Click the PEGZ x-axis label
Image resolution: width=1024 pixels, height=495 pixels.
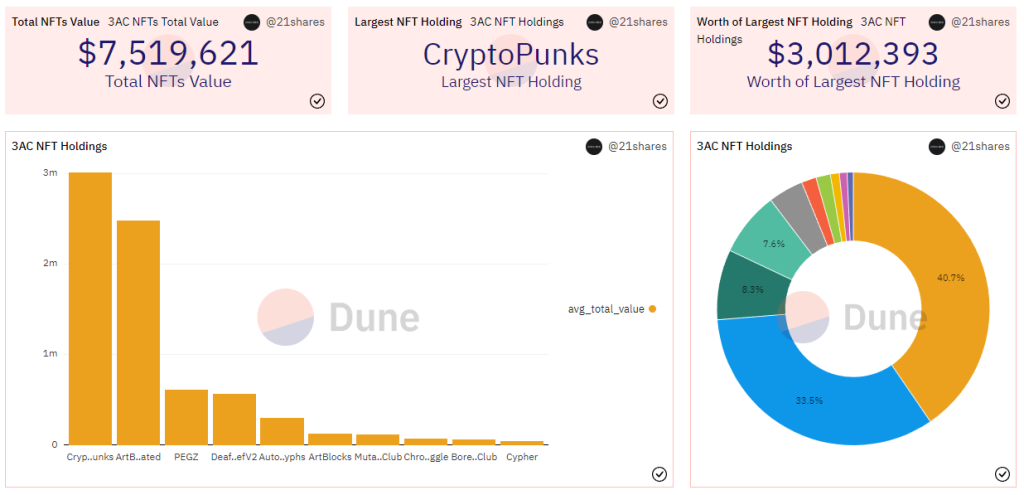[186, 457]
